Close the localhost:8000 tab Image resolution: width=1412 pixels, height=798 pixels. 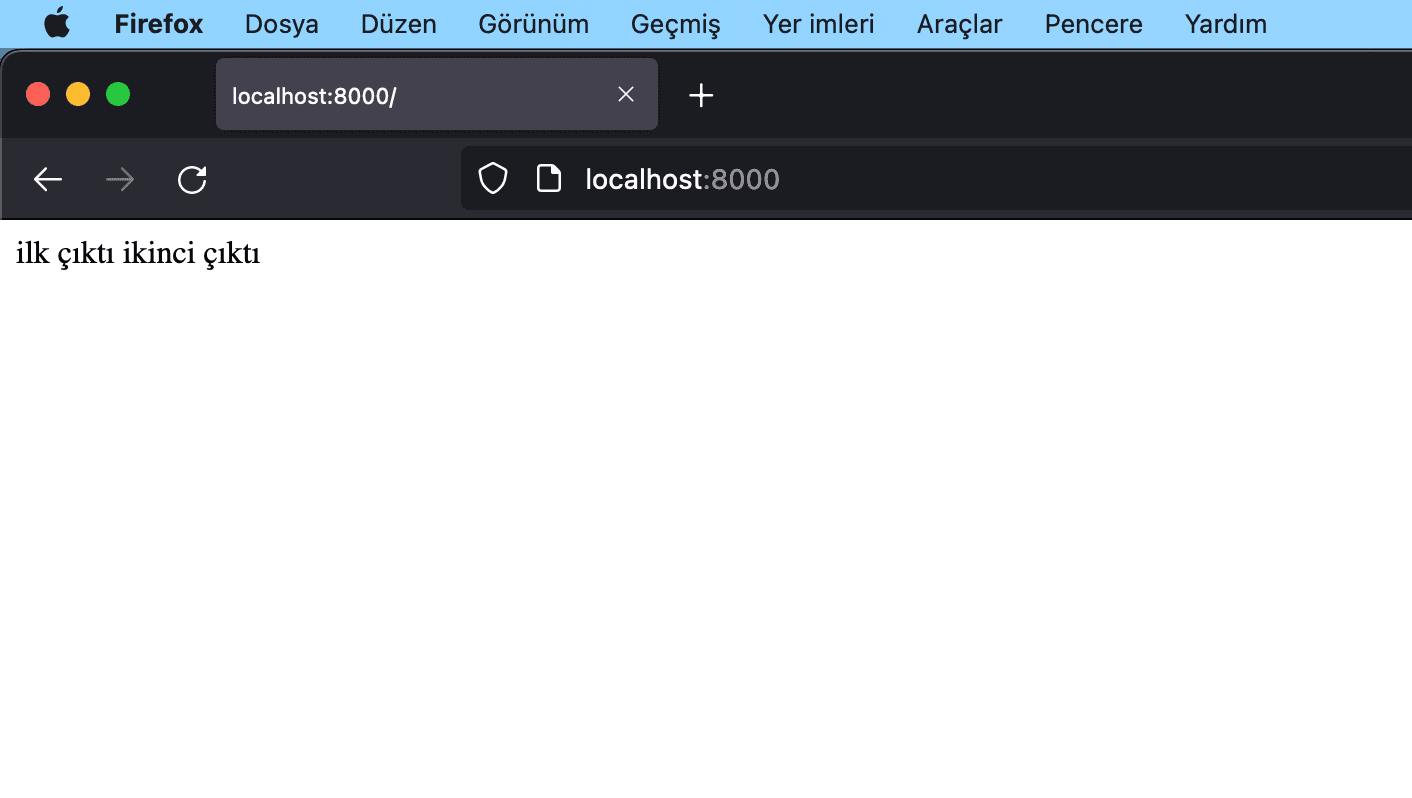(x=626, y=94)
